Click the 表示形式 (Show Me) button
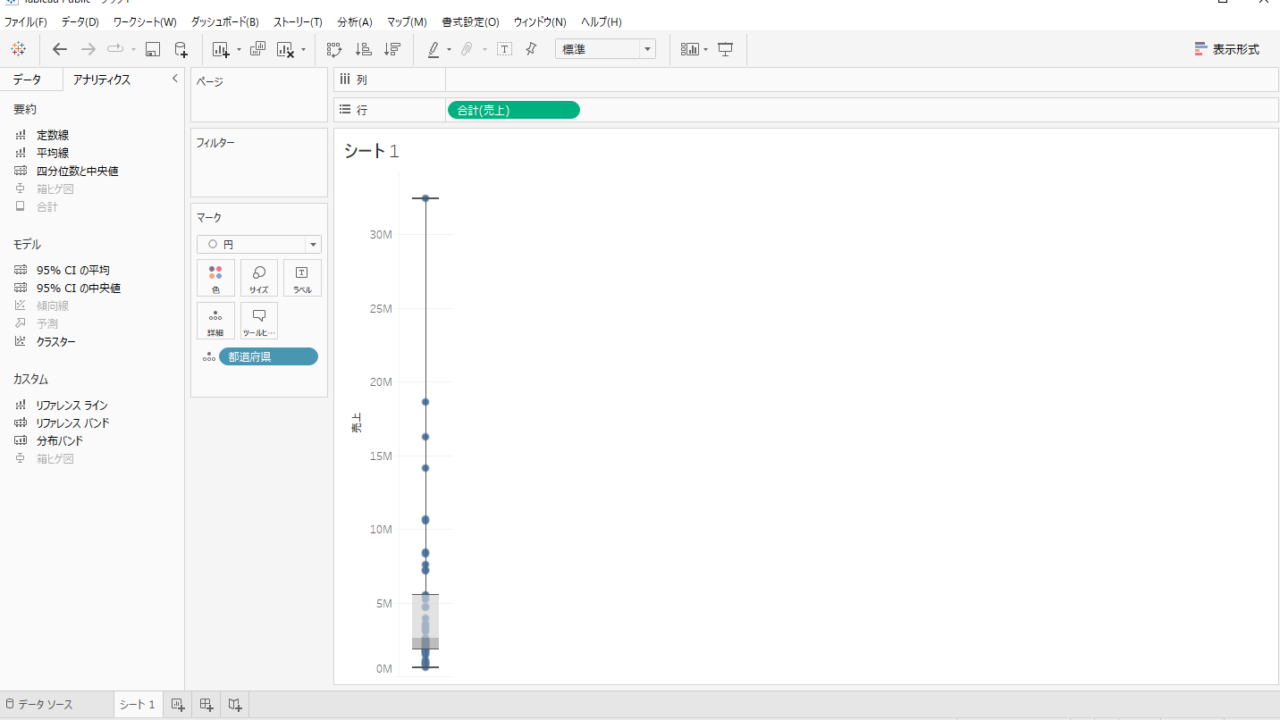The image size is (1280, 720). (1227, 49)
